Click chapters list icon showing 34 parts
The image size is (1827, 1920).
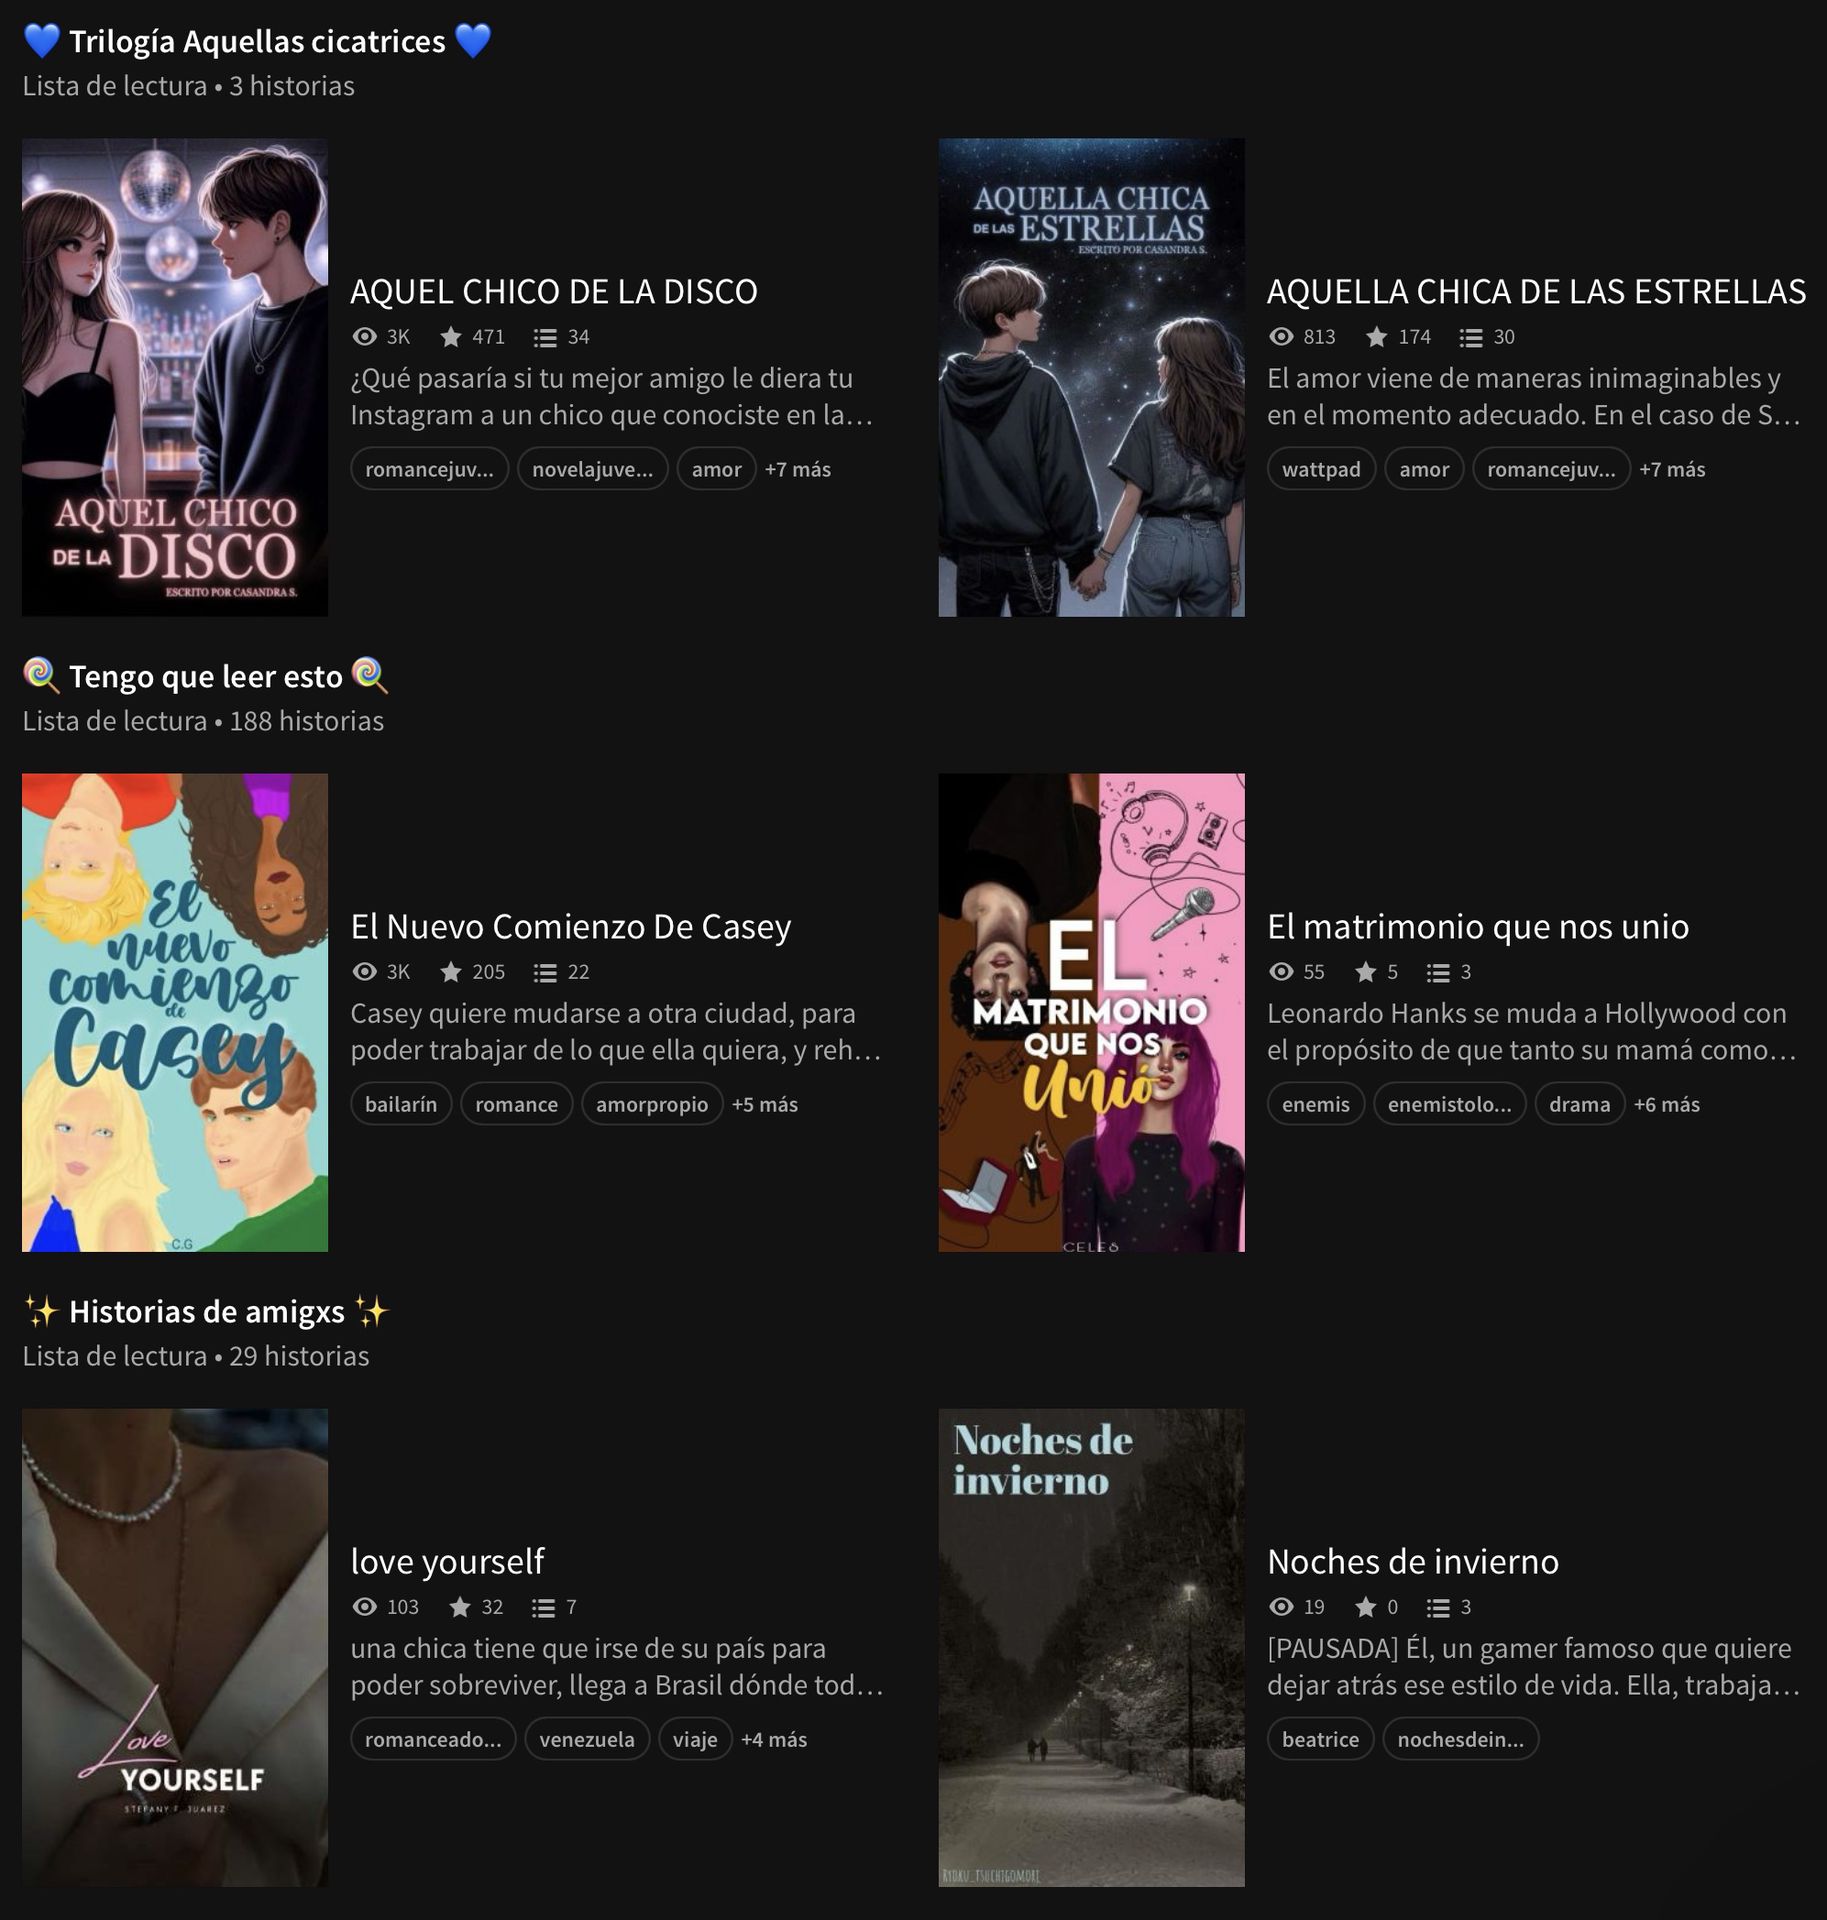(x=545, y=338)
